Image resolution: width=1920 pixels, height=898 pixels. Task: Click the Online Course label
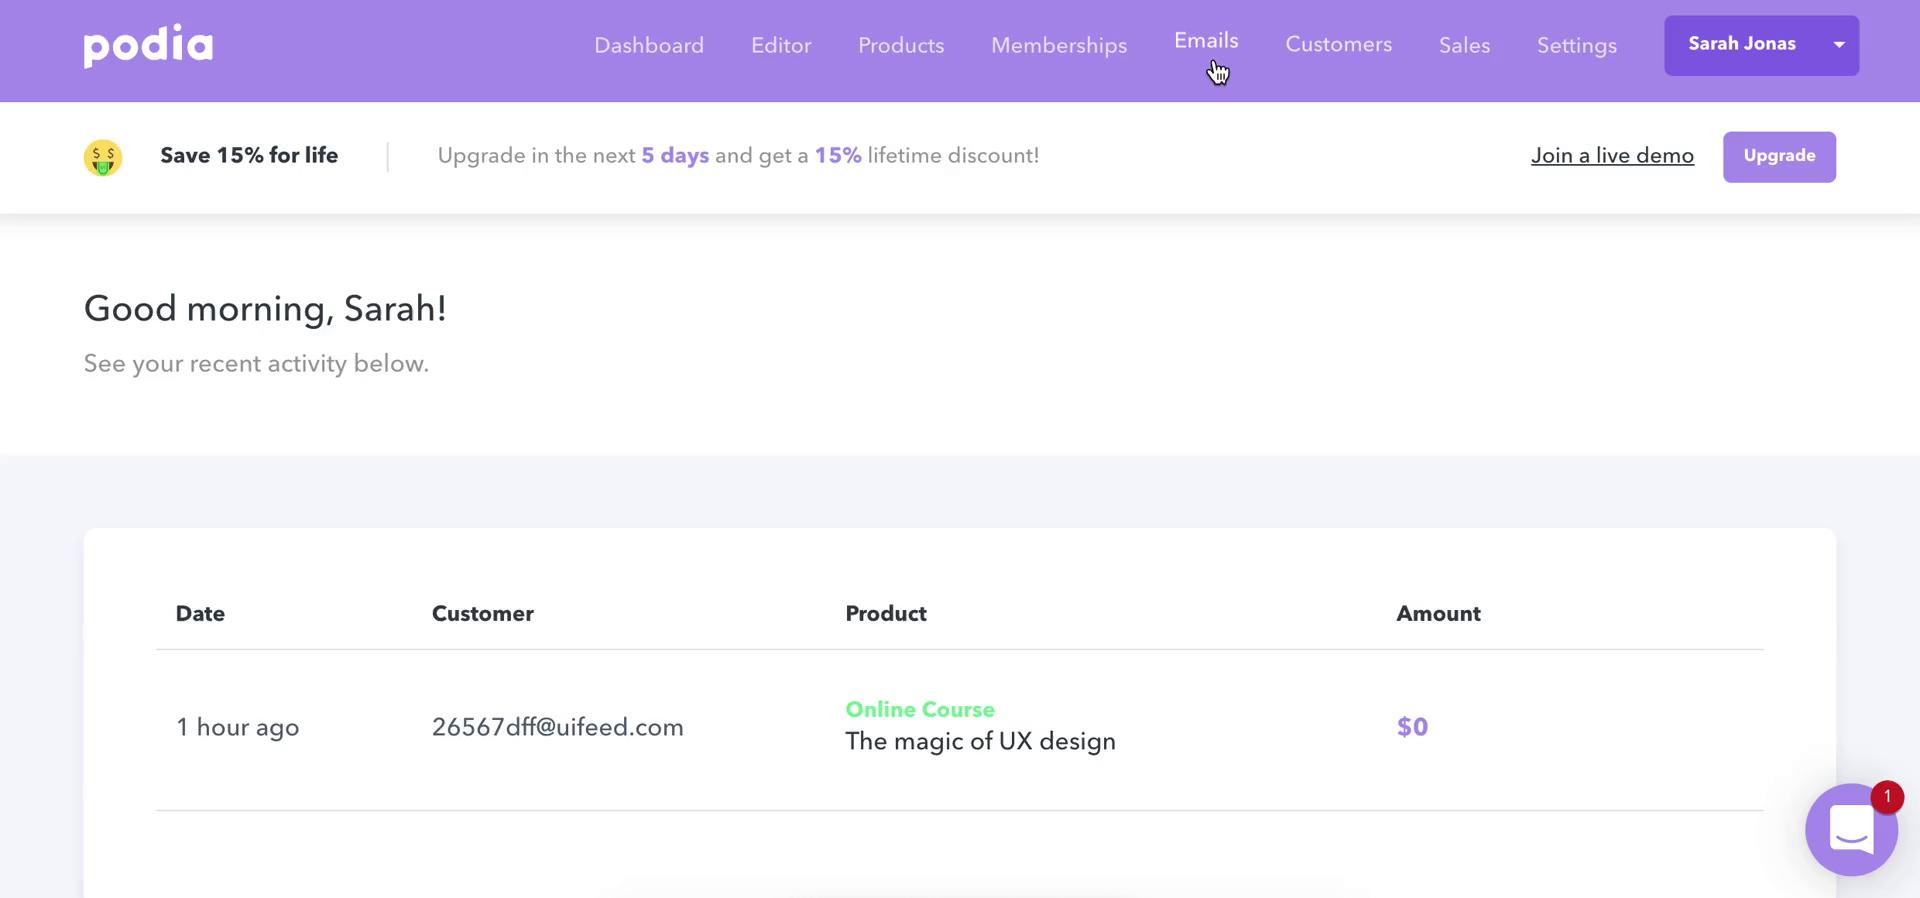(x=920, y=709)
